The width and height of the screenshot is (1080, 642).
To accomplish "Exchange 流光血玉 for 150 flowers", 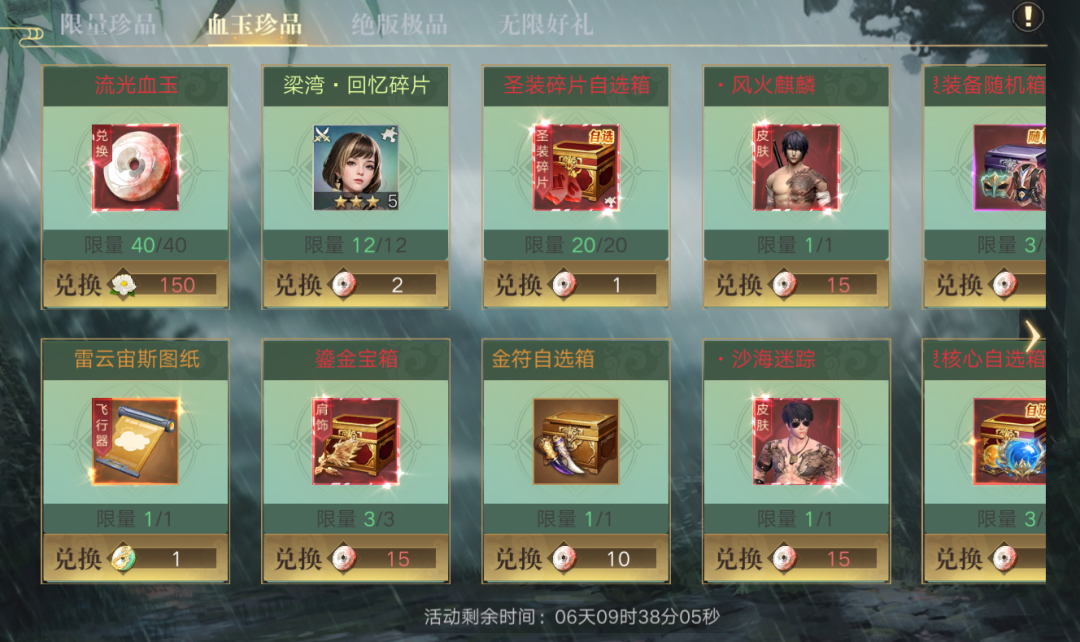I will (x=136, y=284).
